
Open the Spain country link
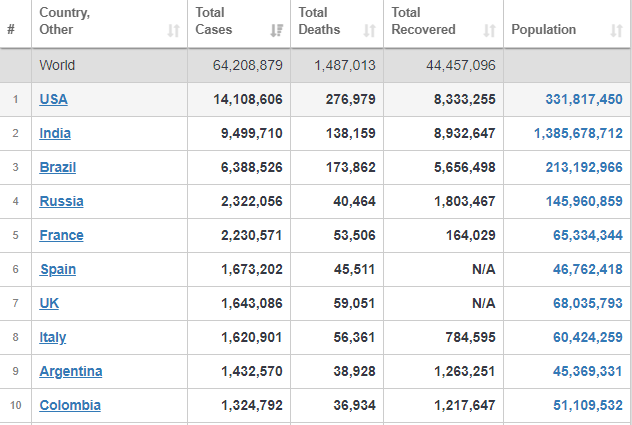click(x=58, y=269)
